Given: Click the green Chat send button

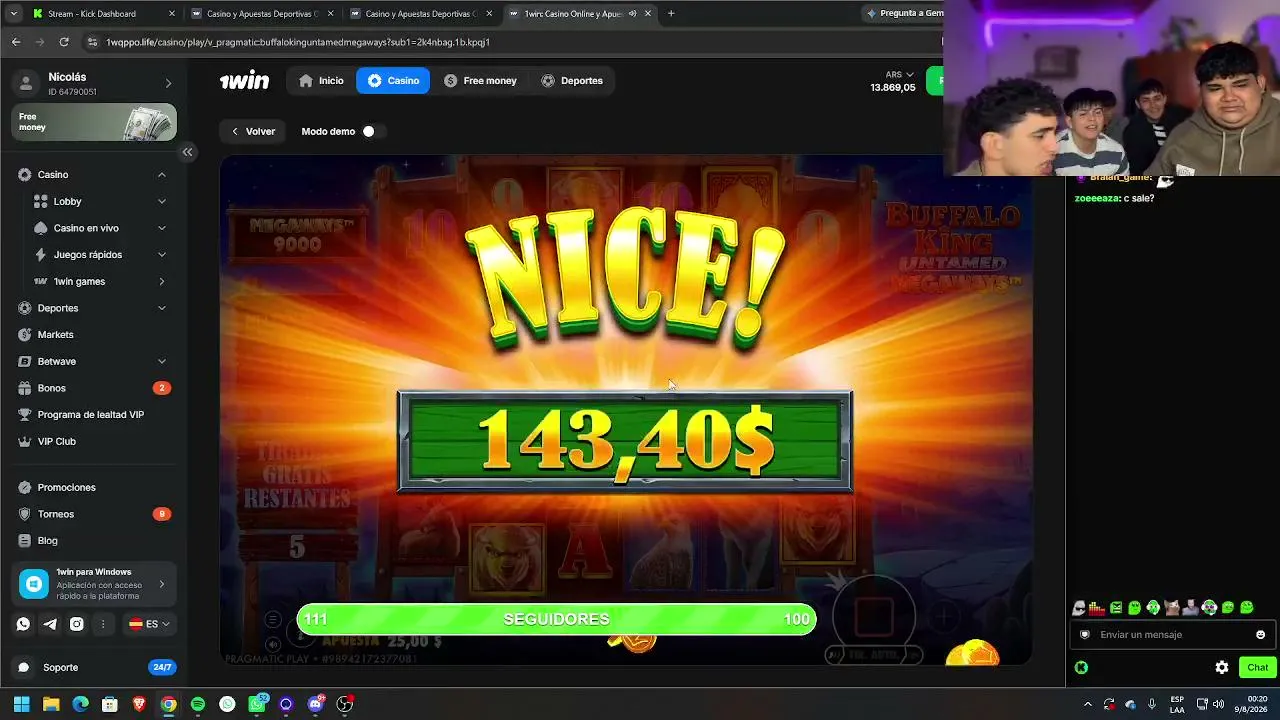Looking at the screenshot, I should [1257, 667].
